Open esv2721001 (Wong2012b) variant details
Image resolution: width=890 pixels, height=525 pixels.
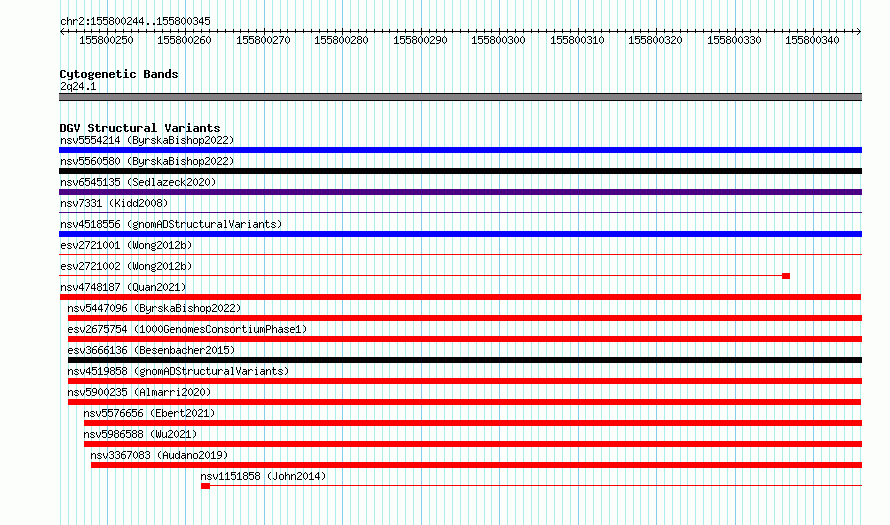pos(126,245)
